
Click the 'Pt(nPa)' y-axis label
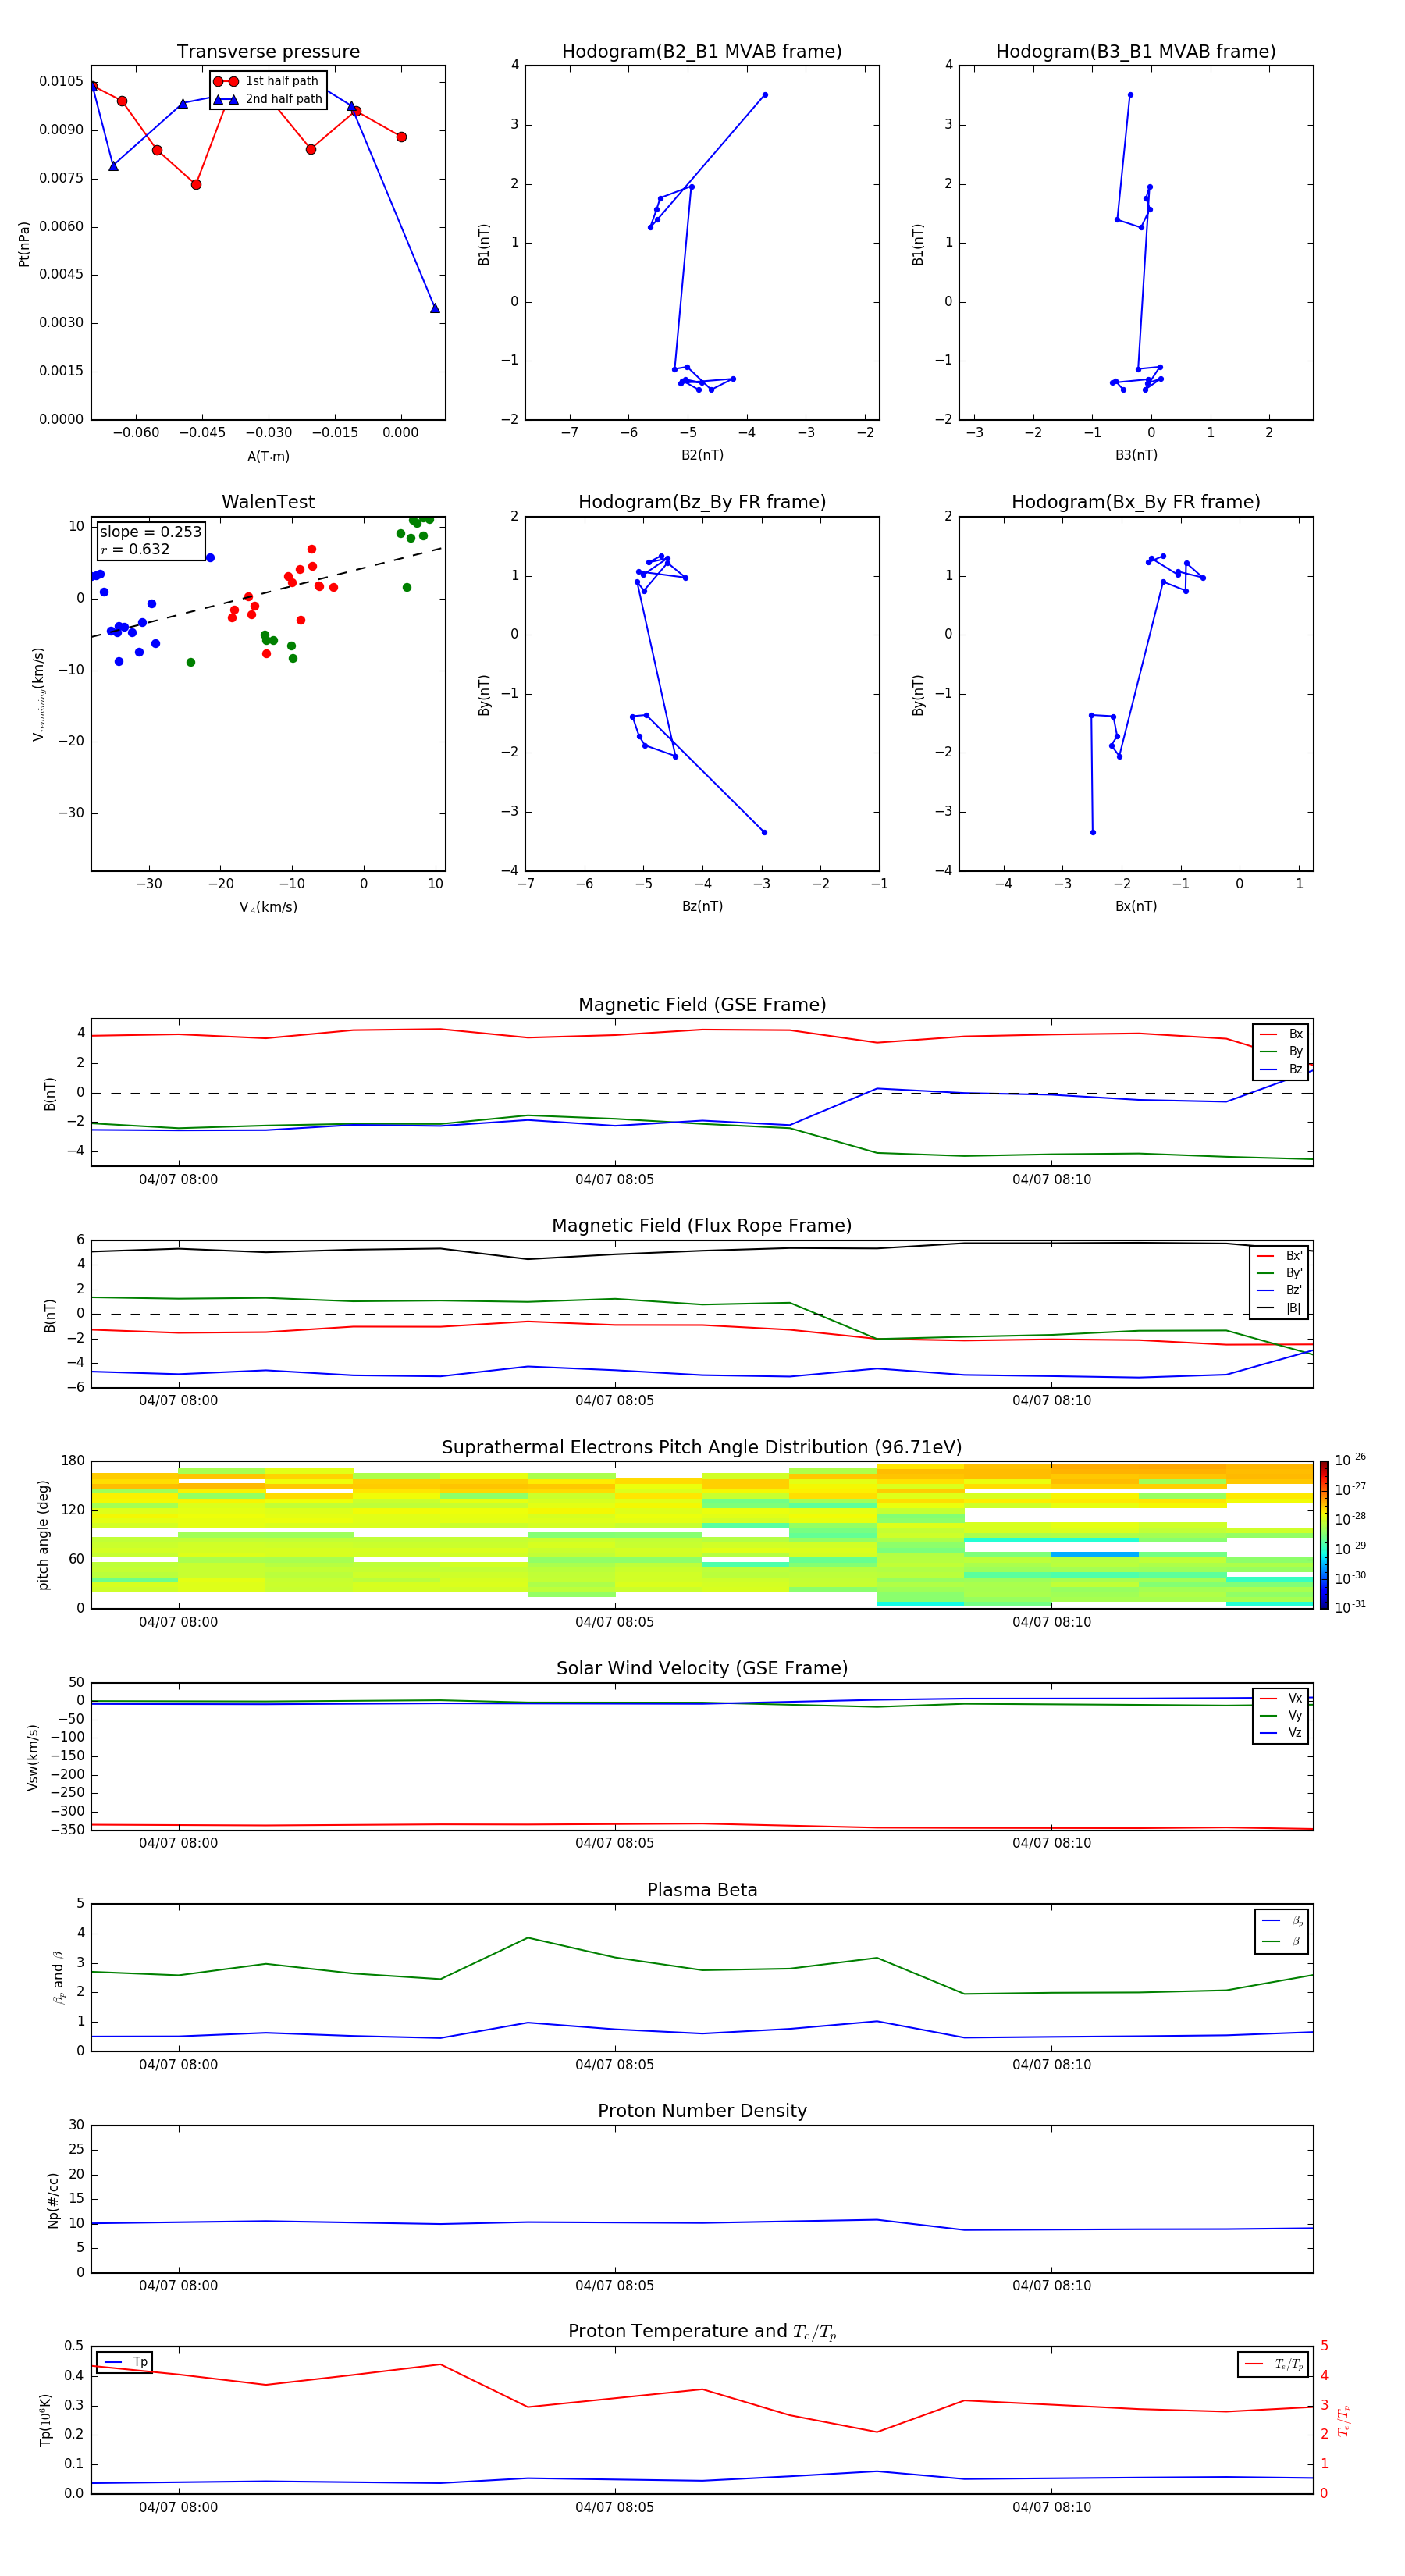[24, 244]
